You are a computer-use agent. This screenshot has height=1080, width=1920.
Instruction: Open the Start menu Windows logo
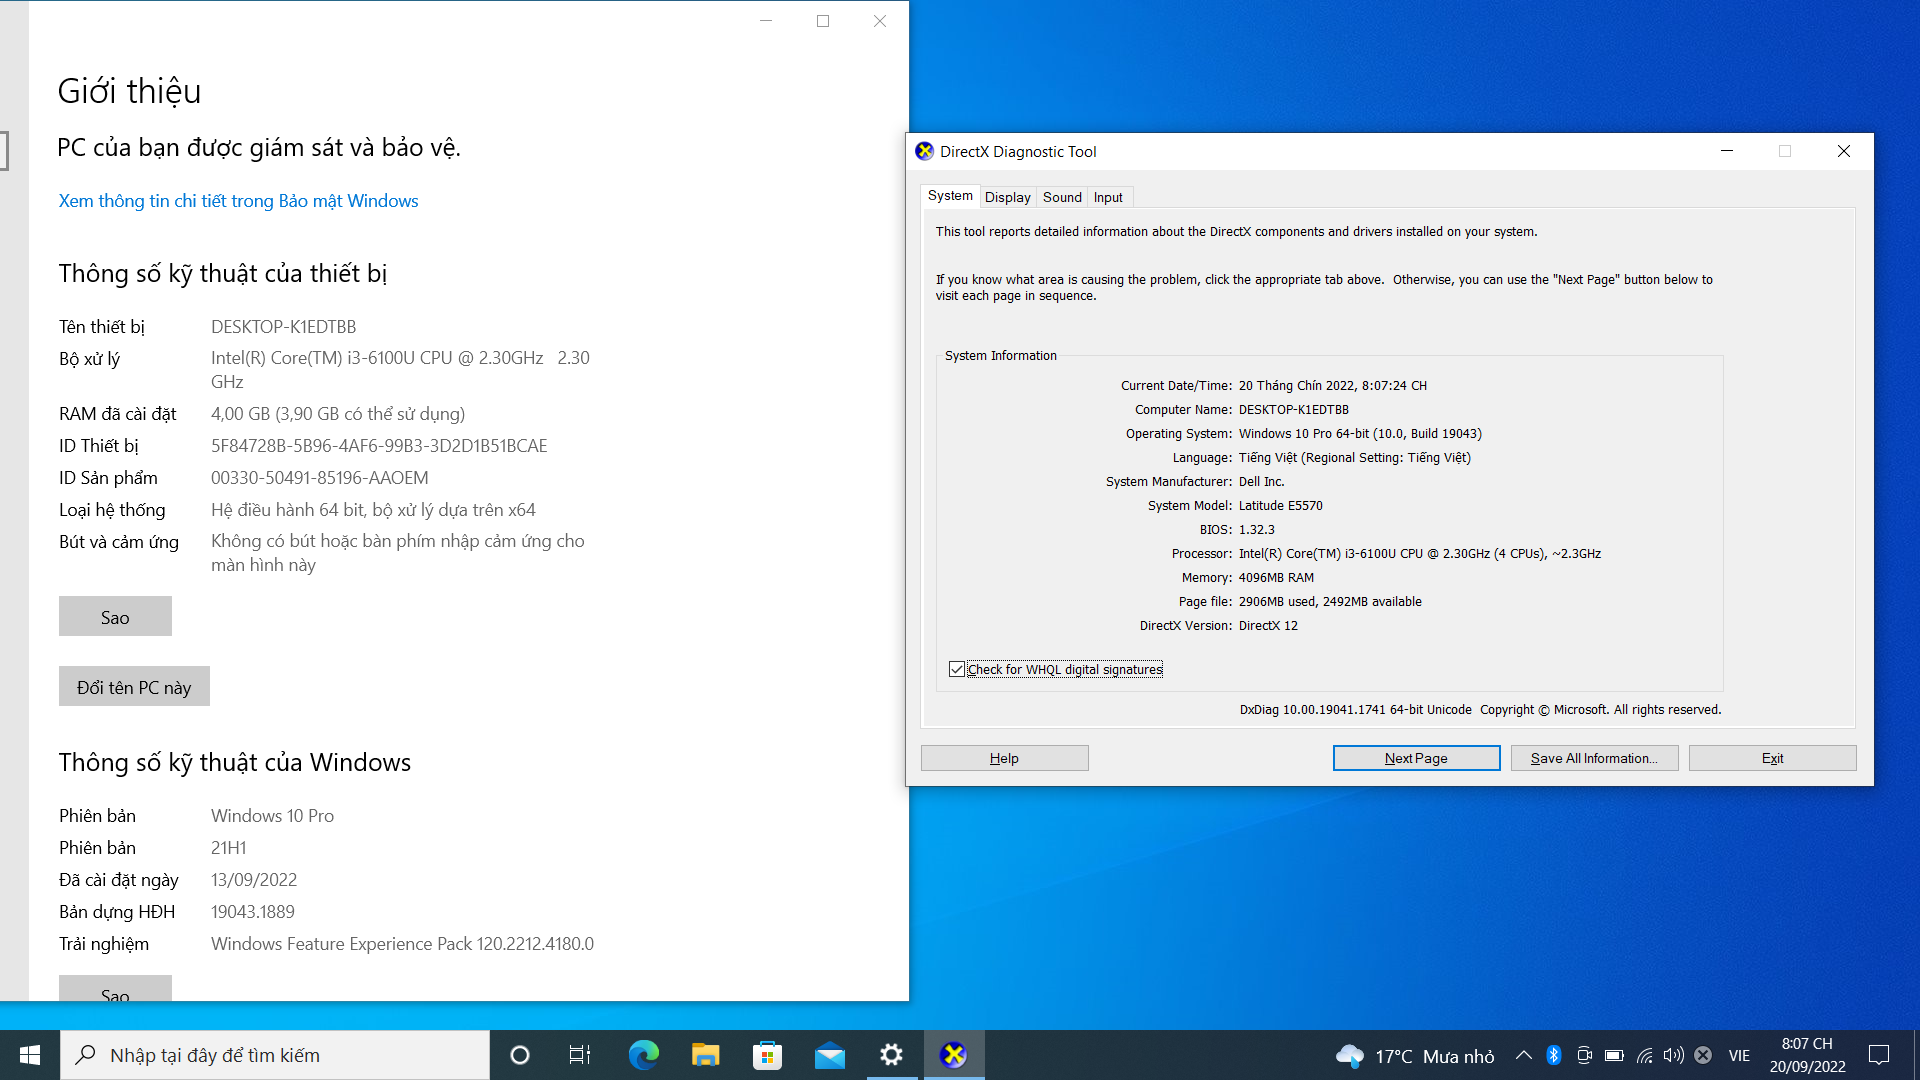click(x=30, y=1055)
